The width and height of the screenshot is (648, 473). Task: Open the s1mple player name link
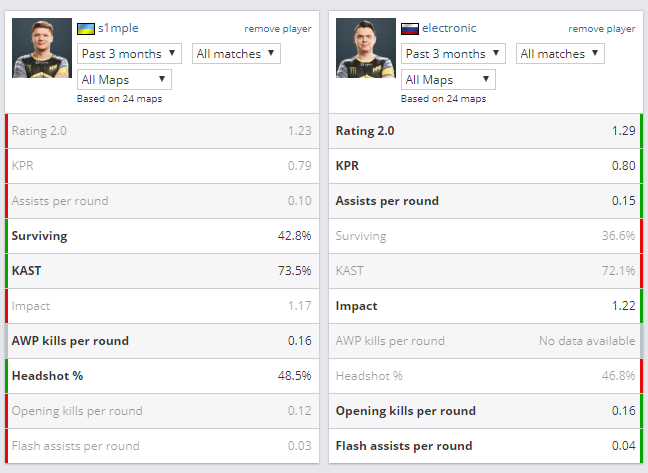[x=118, y=28]
